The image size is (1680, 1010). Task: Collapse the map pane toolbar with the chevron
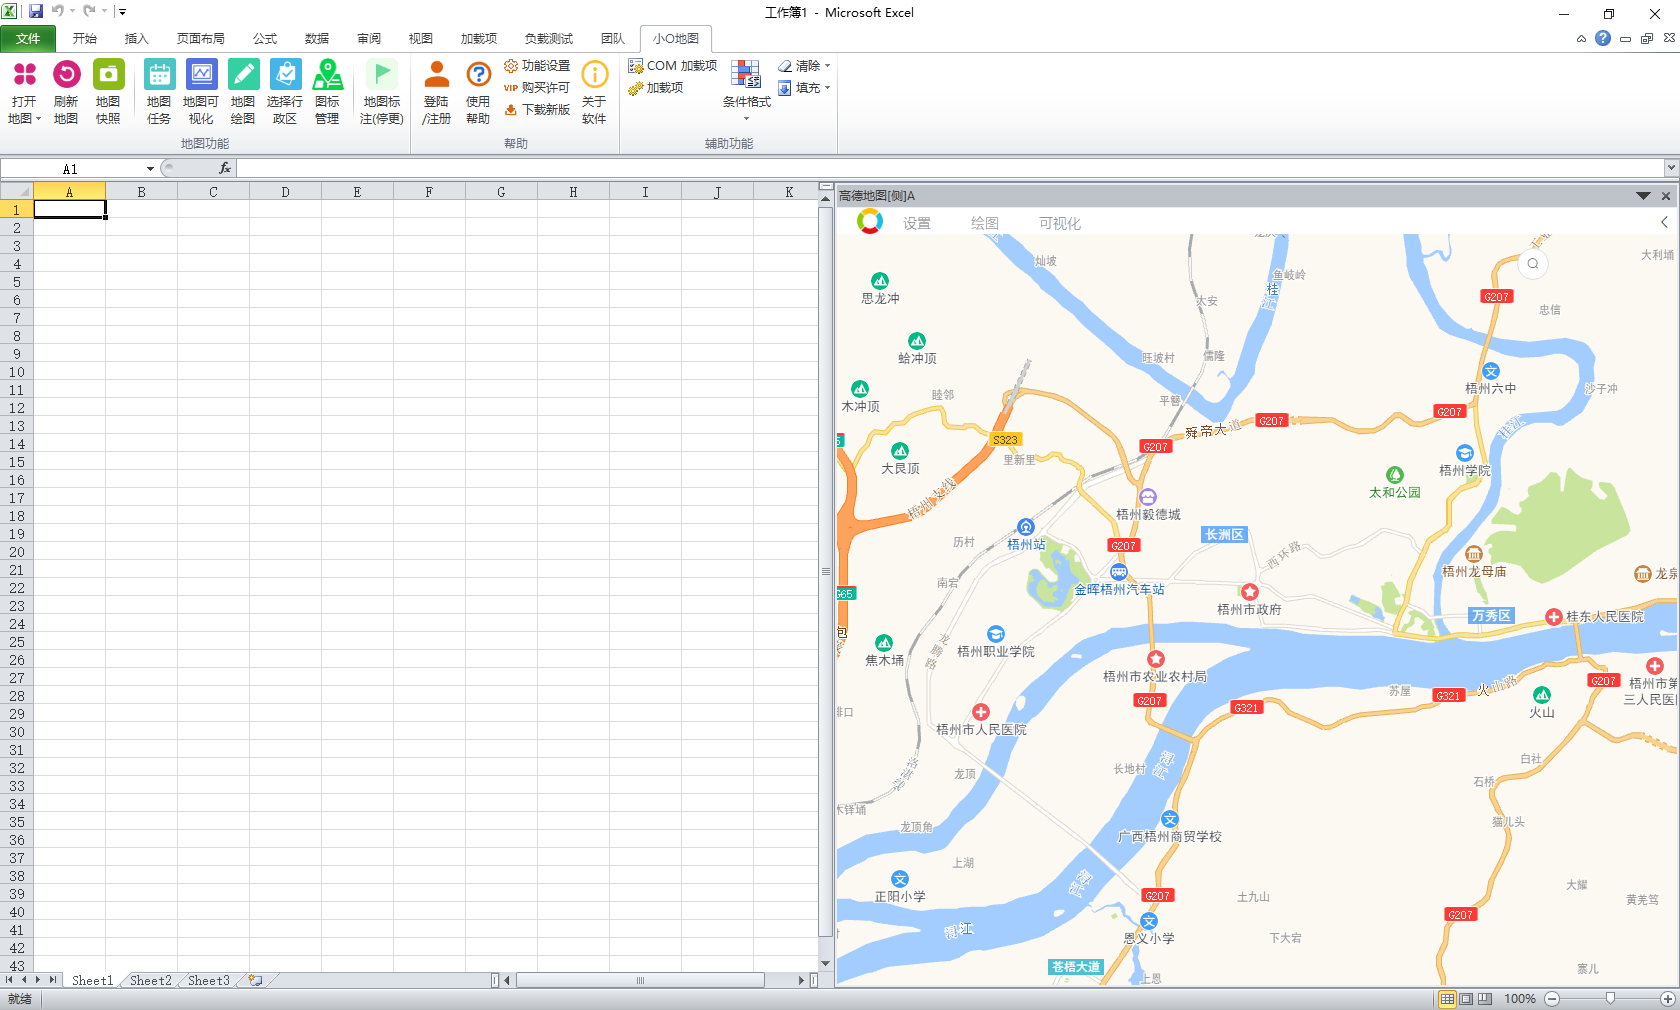point(1664,222)
